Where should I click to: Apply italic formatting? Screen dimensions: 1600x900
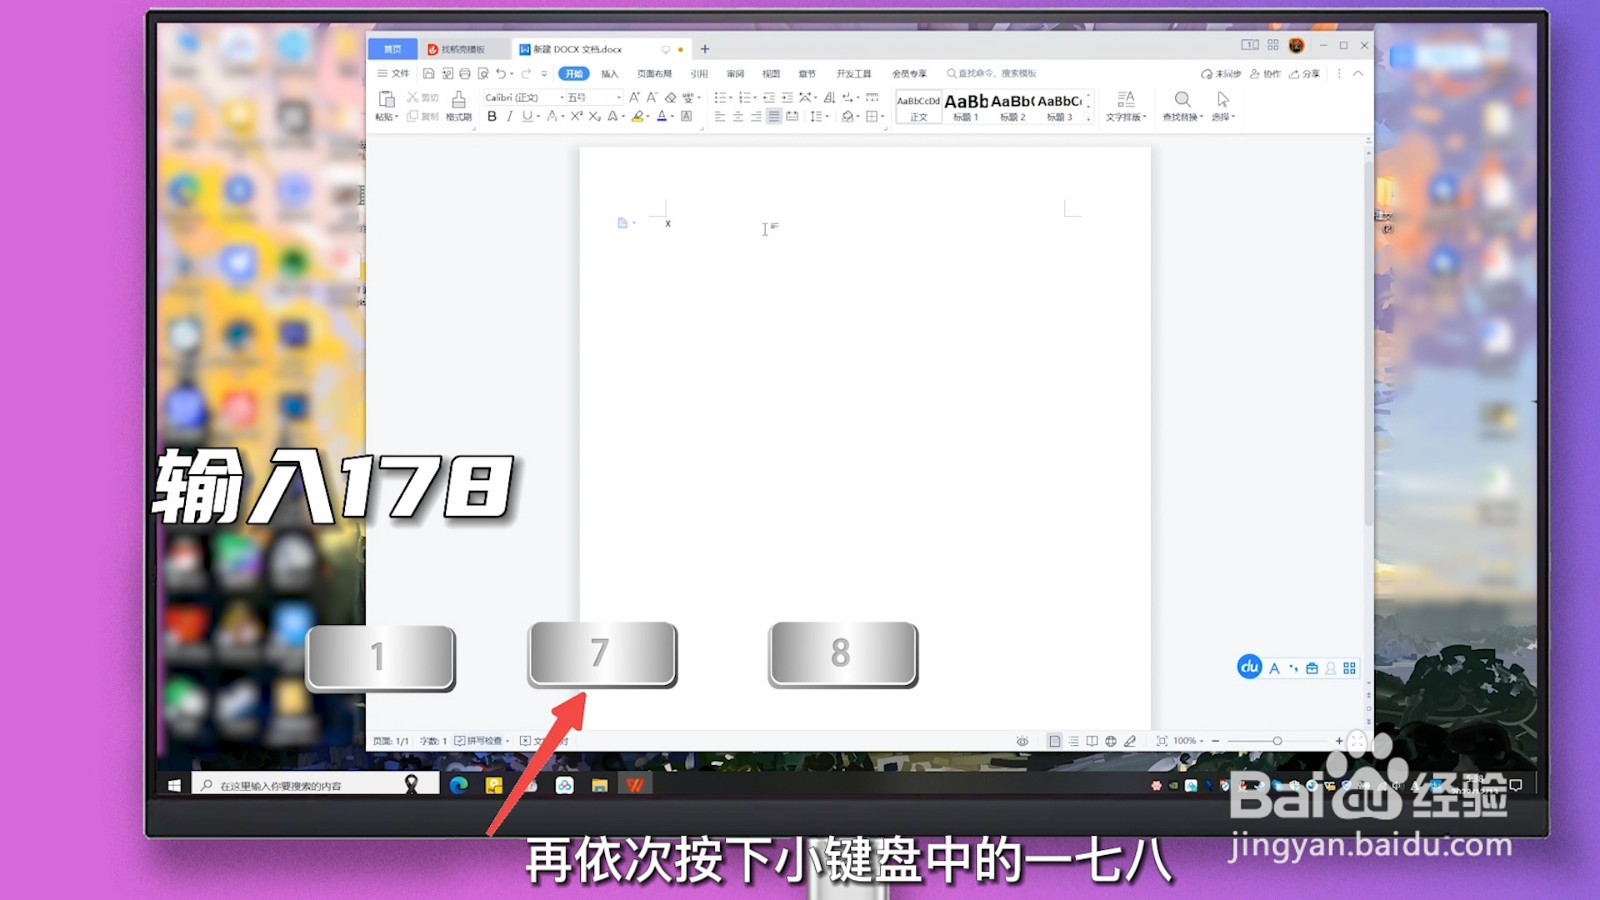pyautogui.click(x=509, y=117)
